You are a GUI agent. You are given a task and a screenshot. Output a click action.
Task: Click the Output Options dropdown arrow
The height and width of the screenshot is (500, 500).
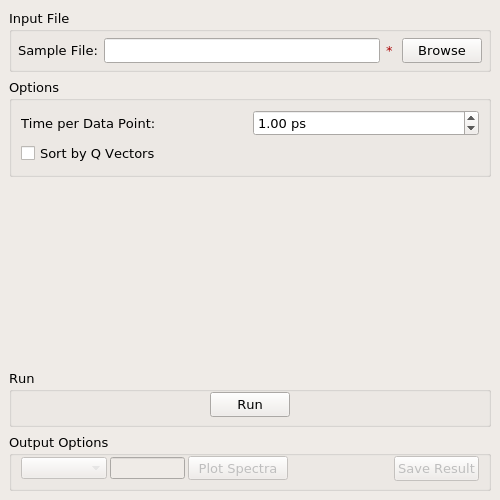[96, 468]
